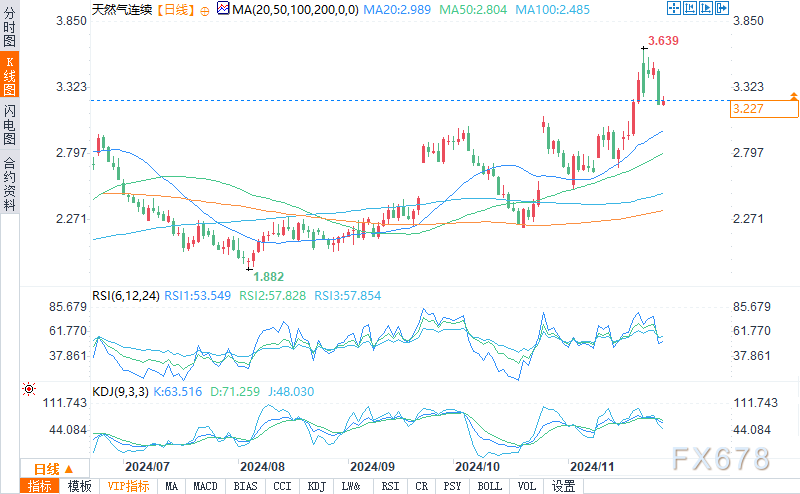
Task: Enable the MACD indicator button
Action: [x=208, y=486]
